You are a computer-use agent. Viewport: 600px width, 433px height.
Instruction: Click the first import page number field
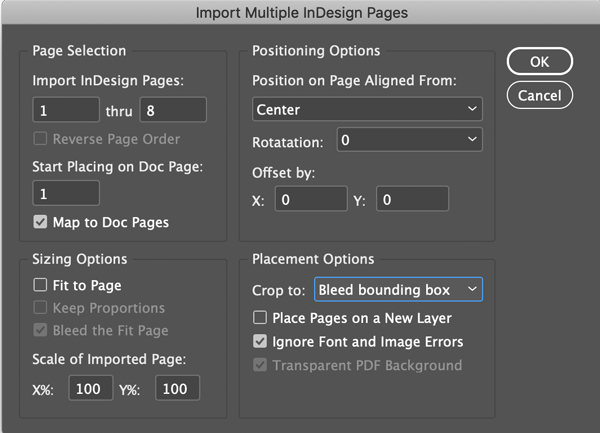(65, 110)
